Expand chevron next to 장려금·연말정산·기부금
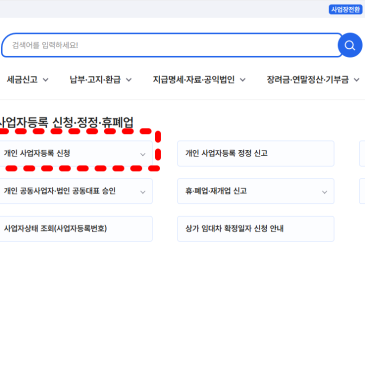This screenshot has width=365, height=365. (x=356, y=80)
